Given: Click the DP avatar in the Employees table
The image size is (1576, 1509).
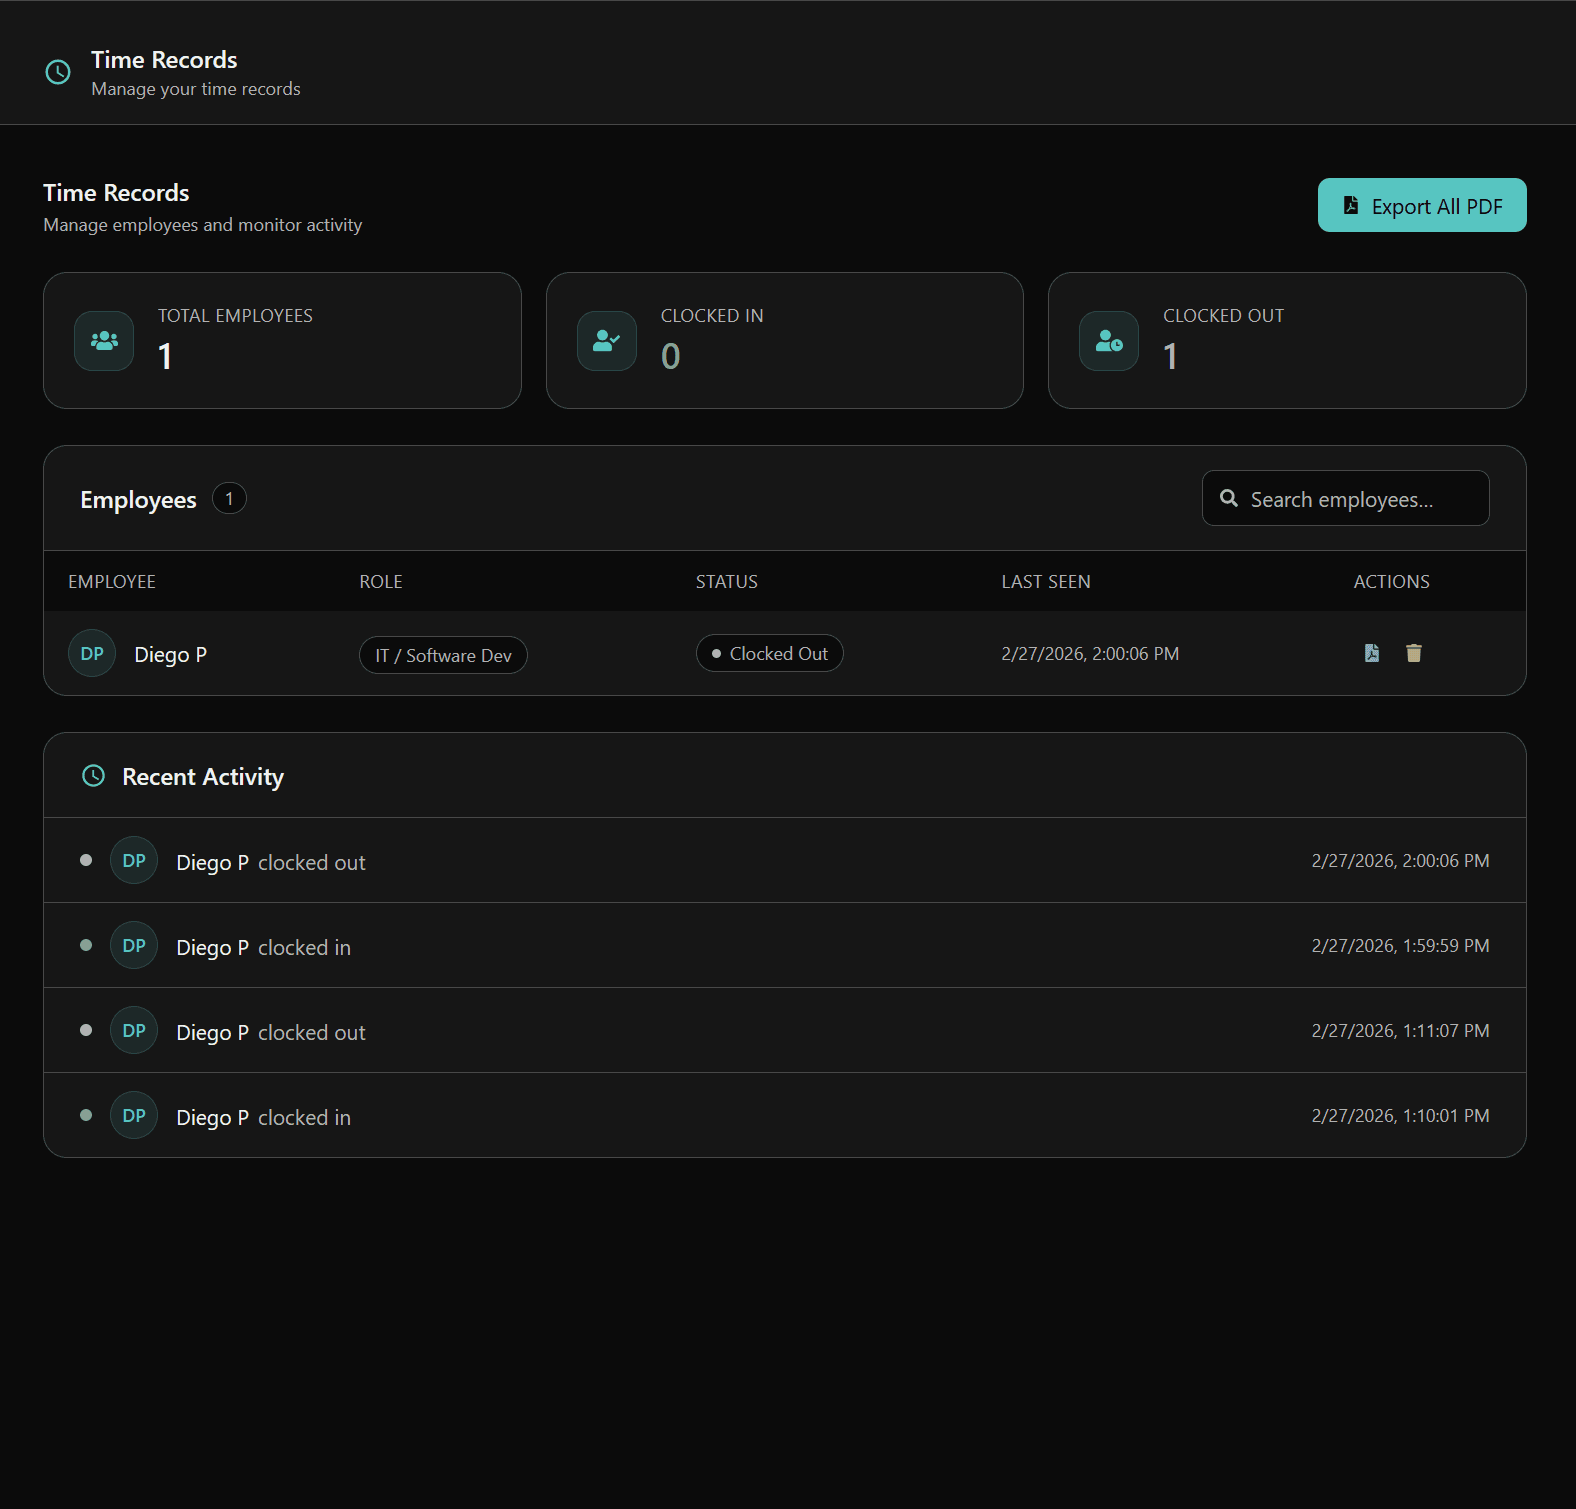Looking at the screenshot, I should [x=92, y=654].
